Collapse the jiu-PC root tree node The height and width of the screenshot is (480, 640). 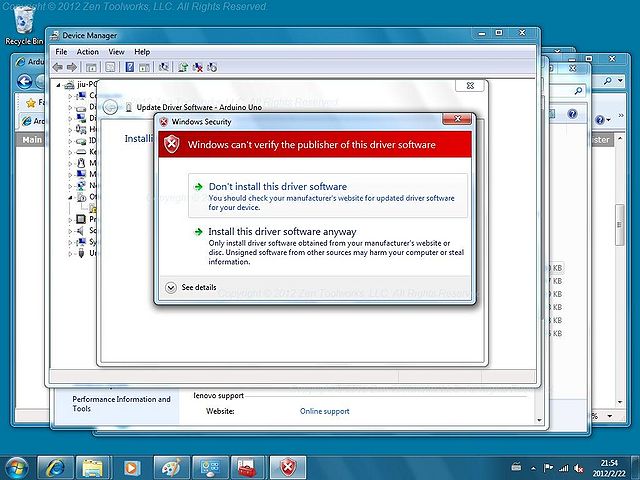point(58,85)
